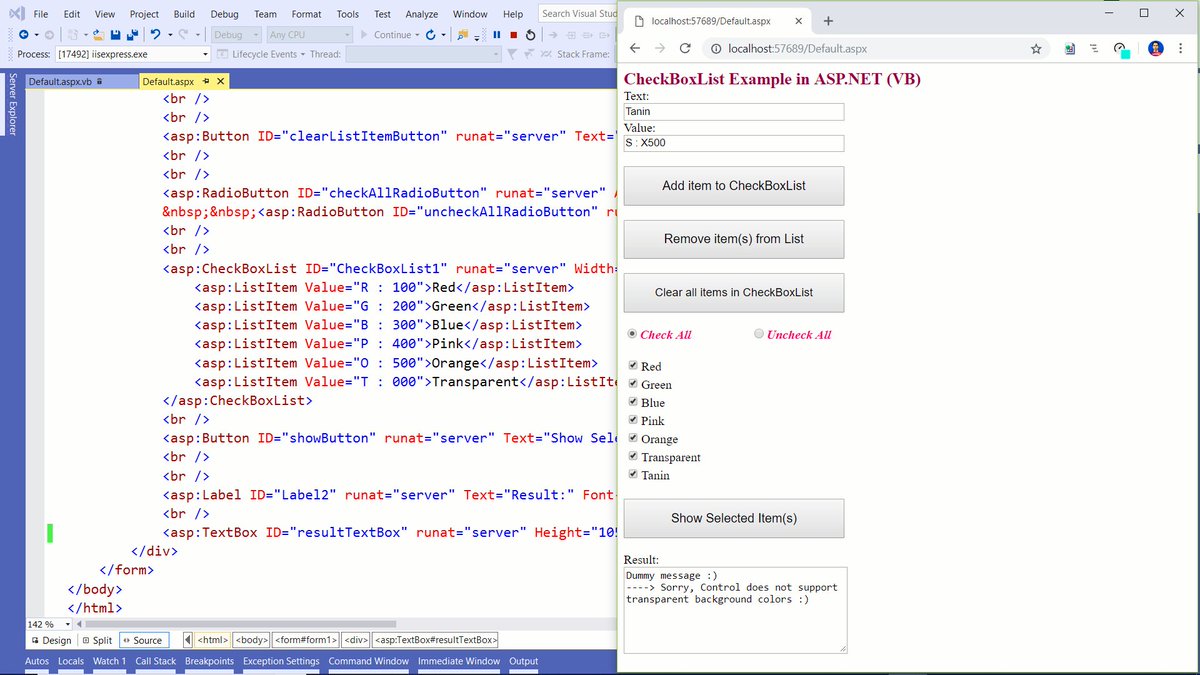The image size is (1200, 675).
Task: Open Chrome's three-dot menu
Action: pyautogui.click(x=1183, y=48)
